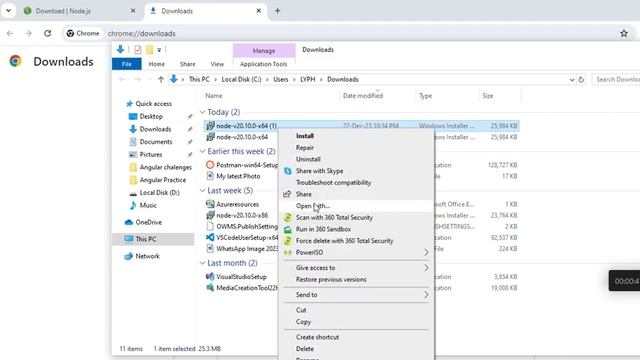640x360 pixels.
Task: Choose Troubleshoot compatibility in context menu
Action: click(x=356, y=183)
